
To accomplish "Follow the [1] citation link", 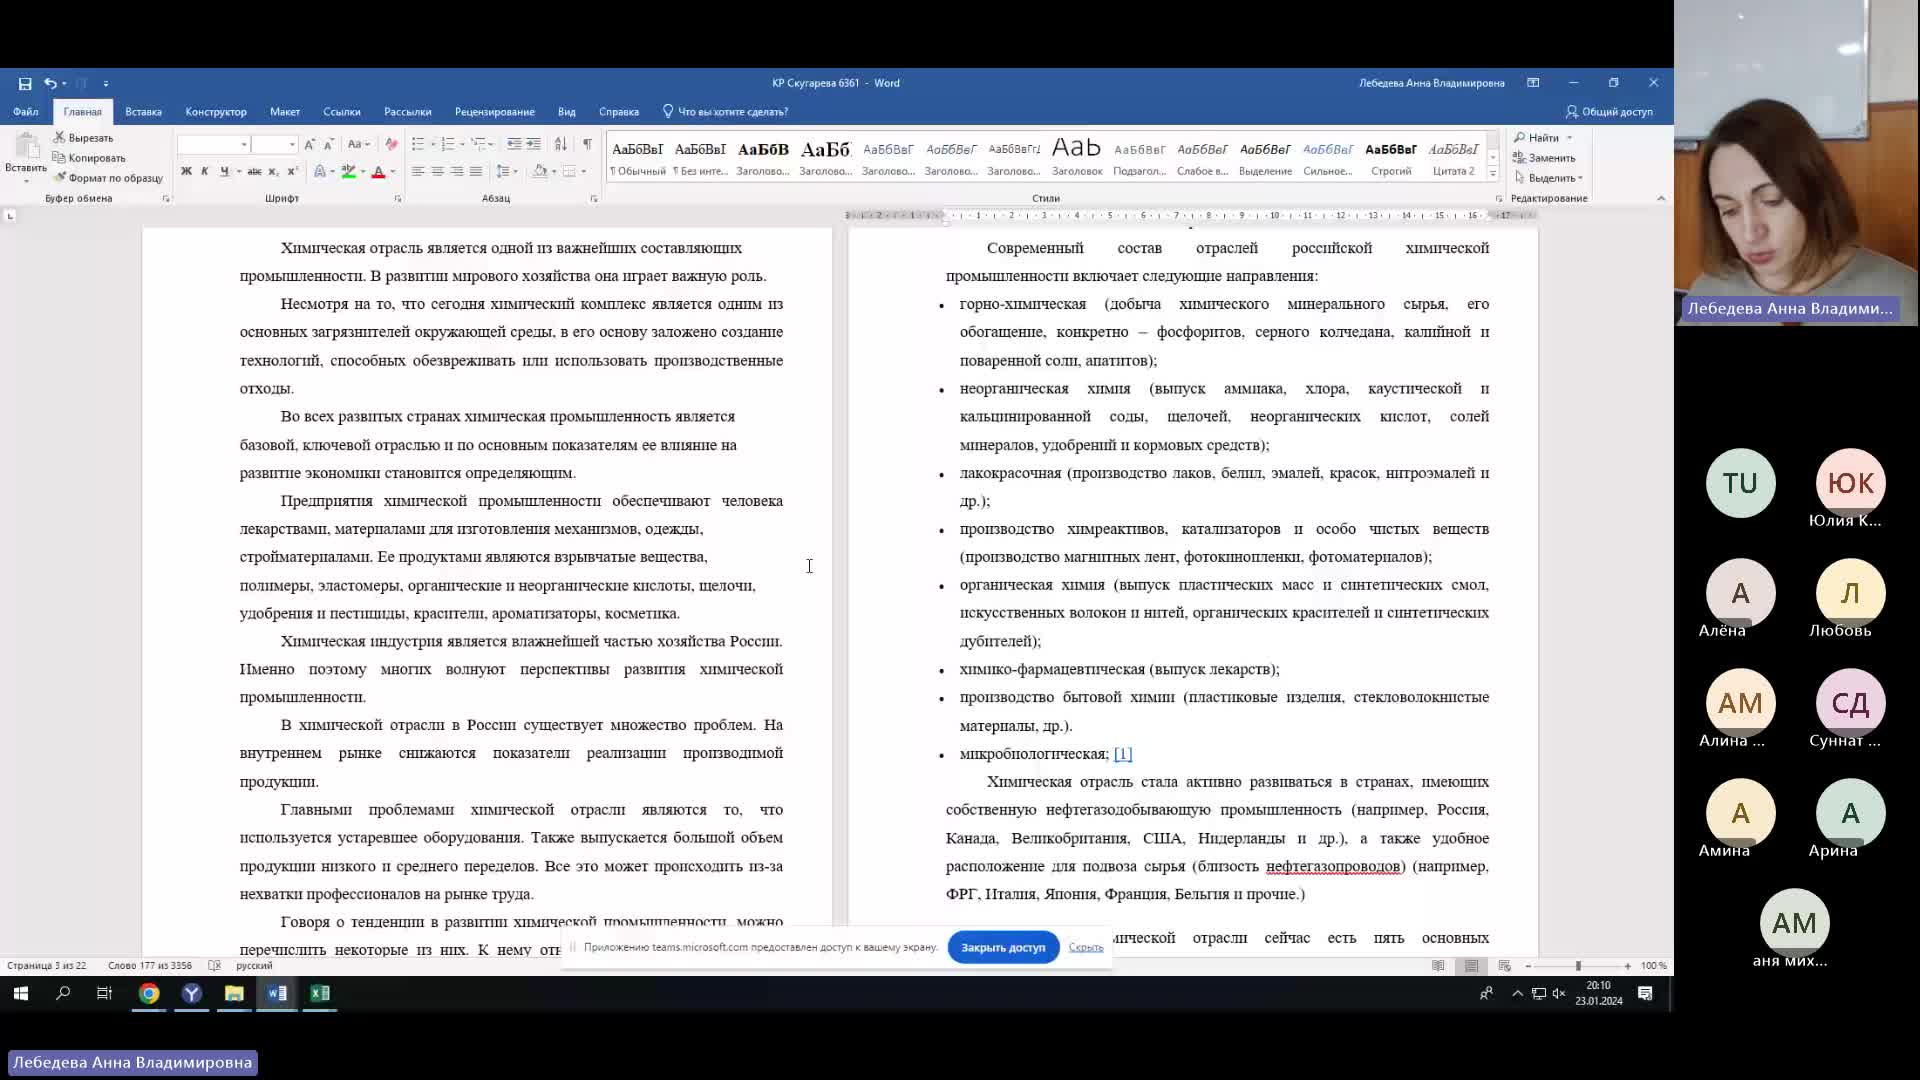I will 1123,754.
